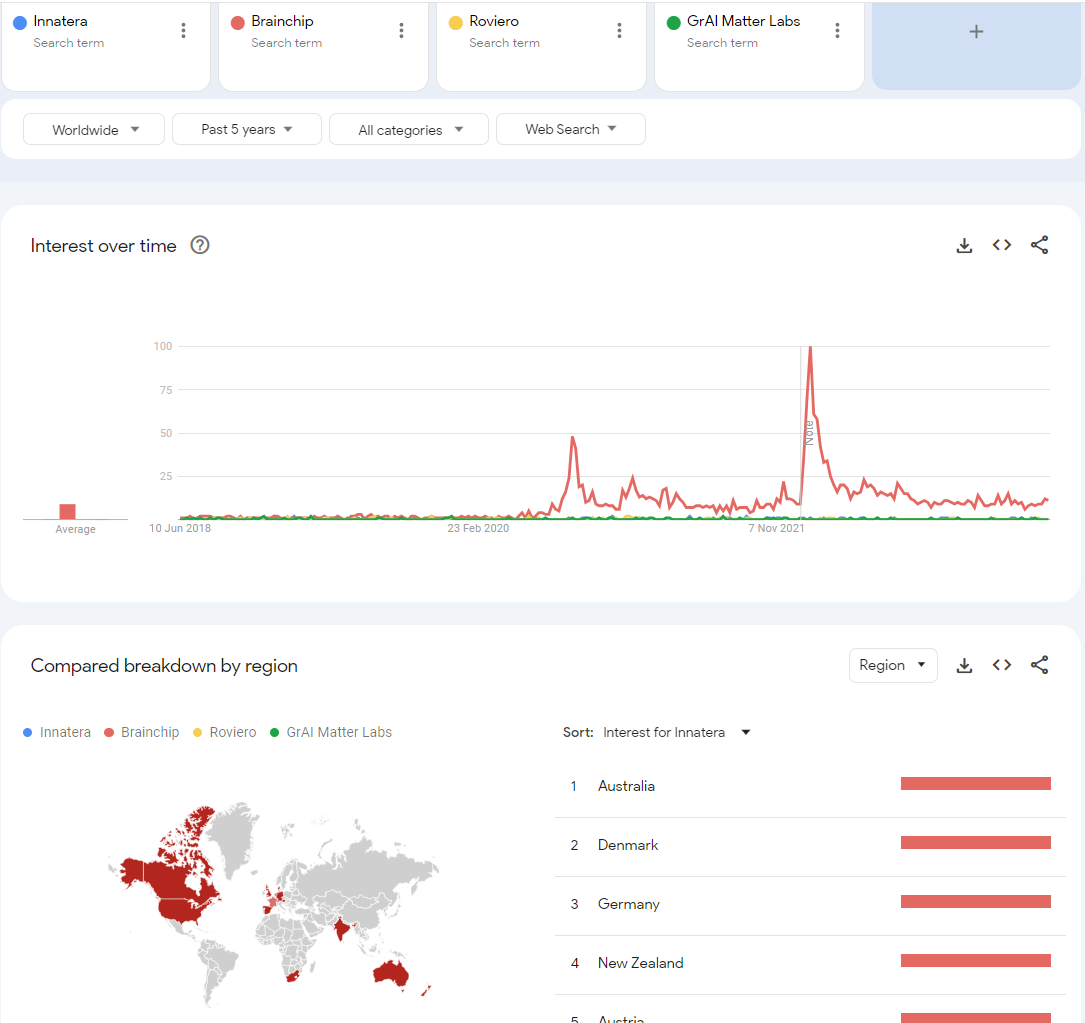
Task: Download the region breakdown data
Action: coord(965,665)
